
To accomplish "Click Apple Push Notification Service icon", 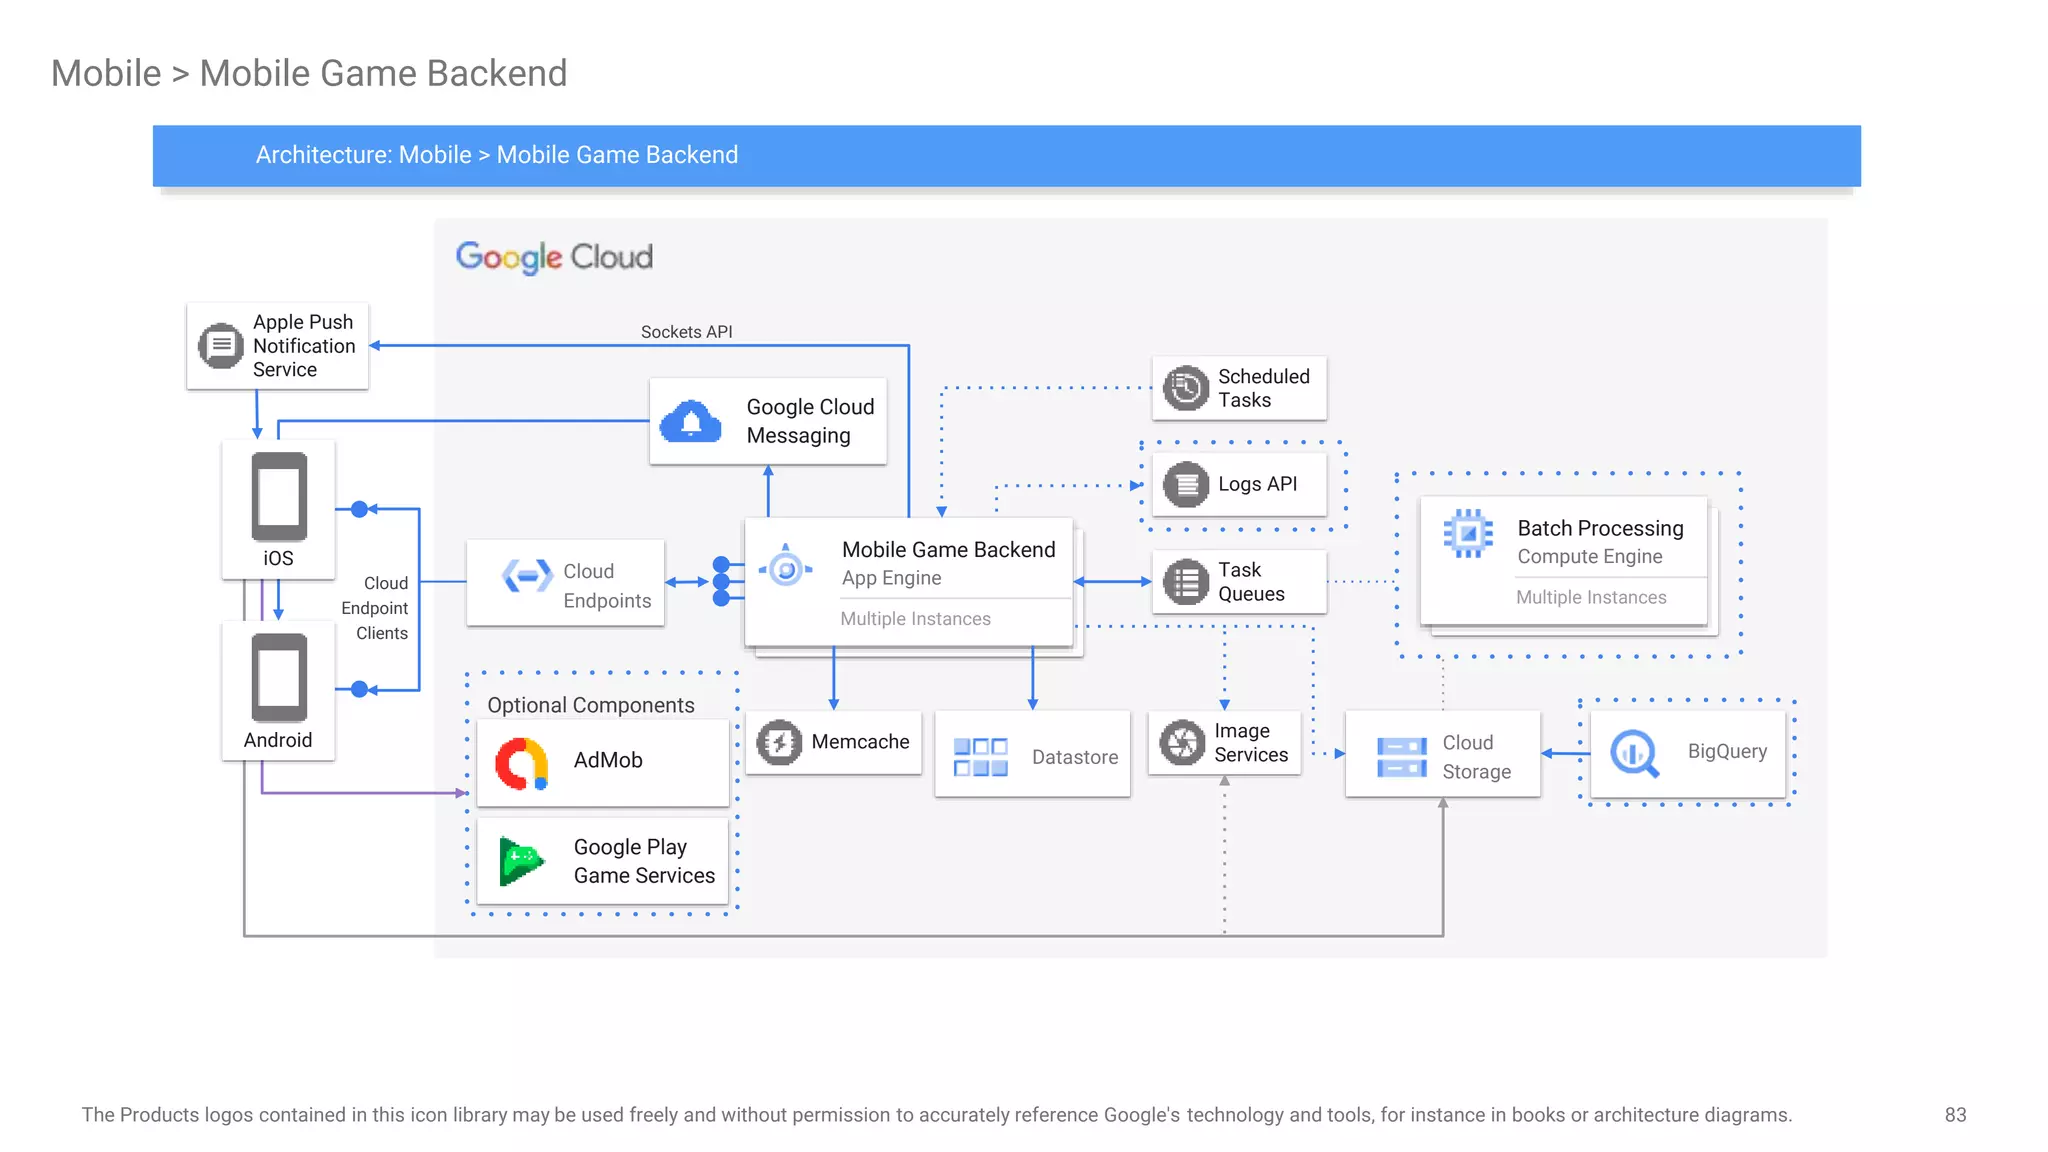I will coord(221,346).
